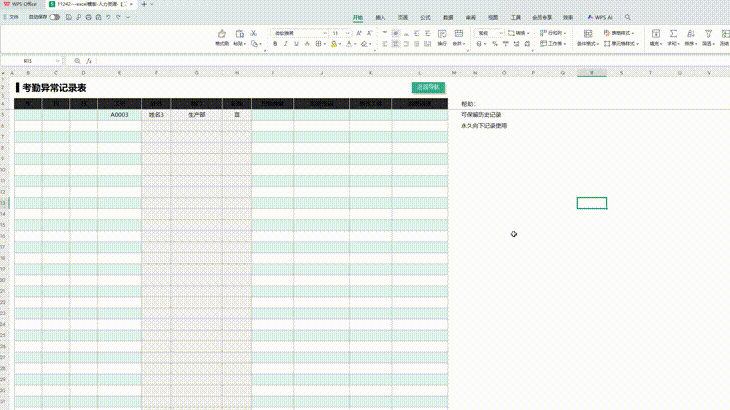
Task: Click the Cut scissors icon
Action: click(x=256, y=33)
